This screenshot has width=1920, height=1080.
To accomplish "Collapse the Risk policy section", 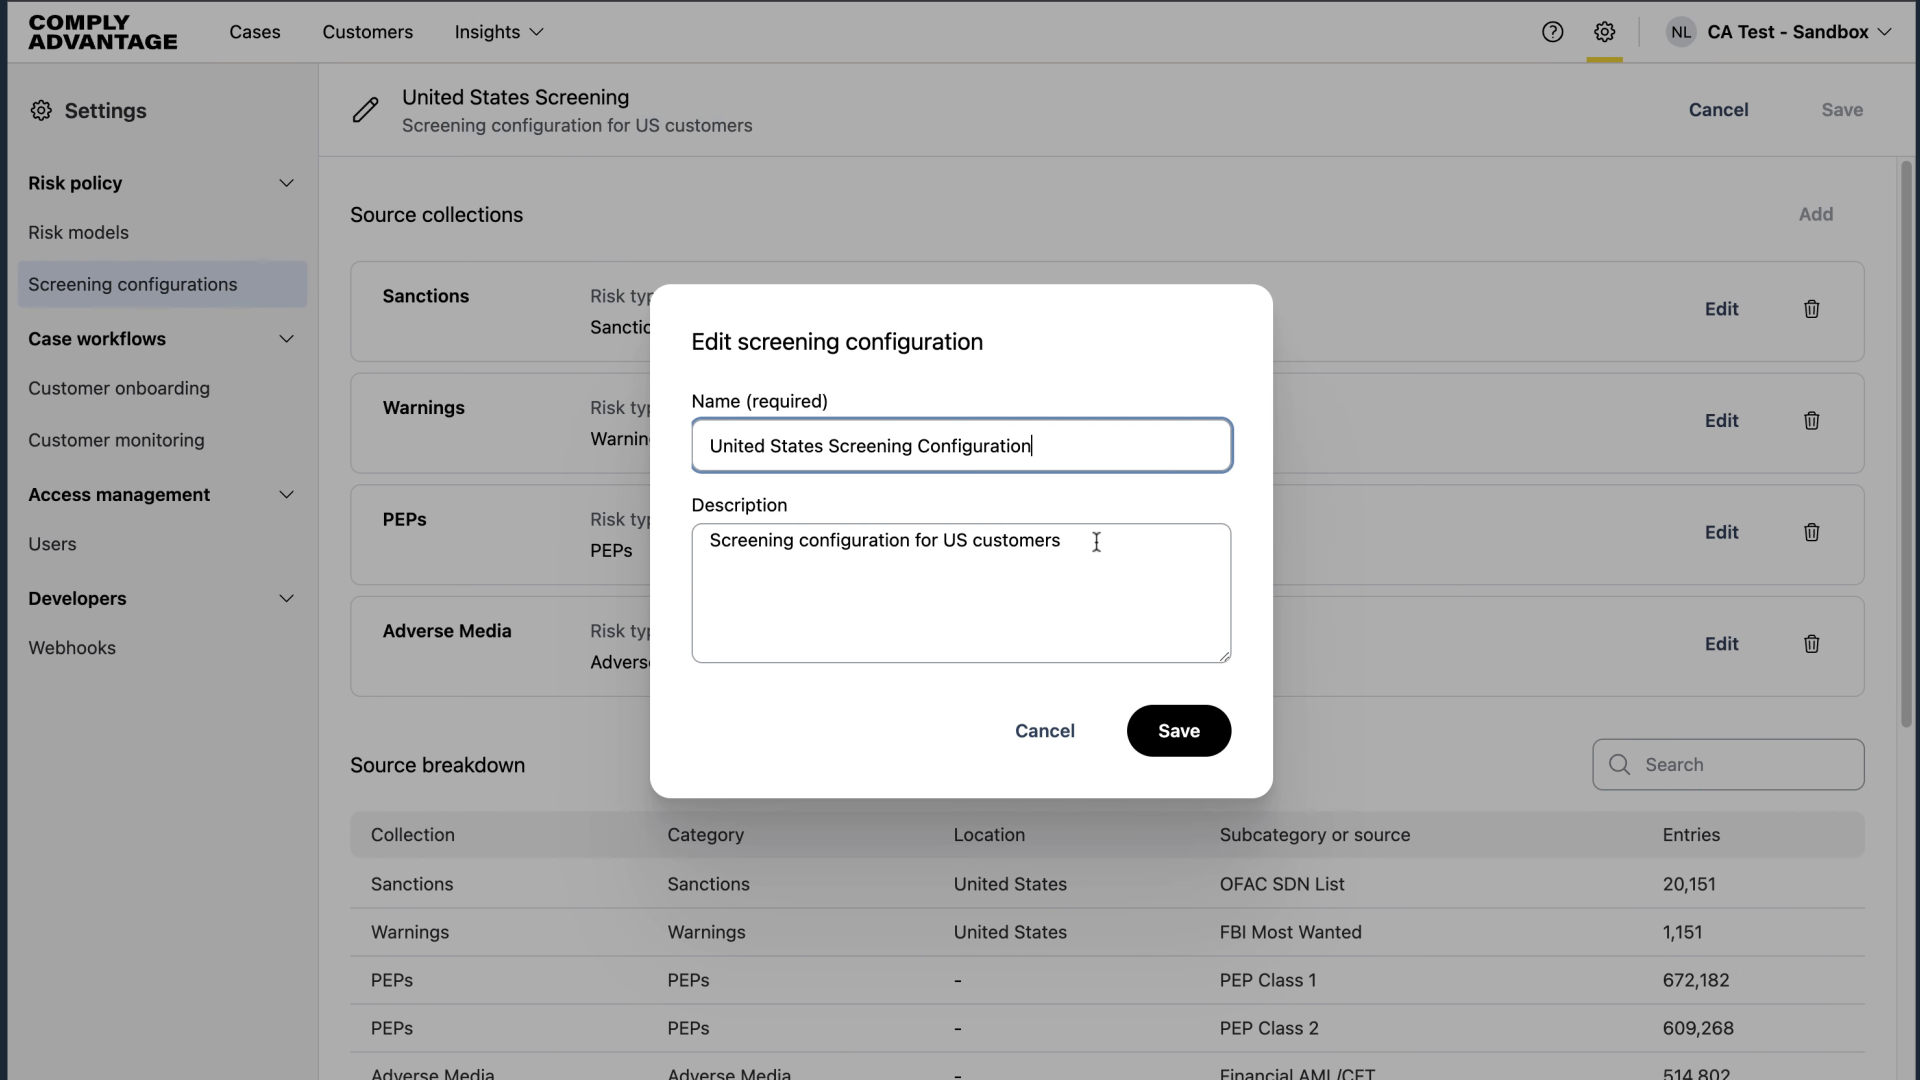I will [287, 183].
